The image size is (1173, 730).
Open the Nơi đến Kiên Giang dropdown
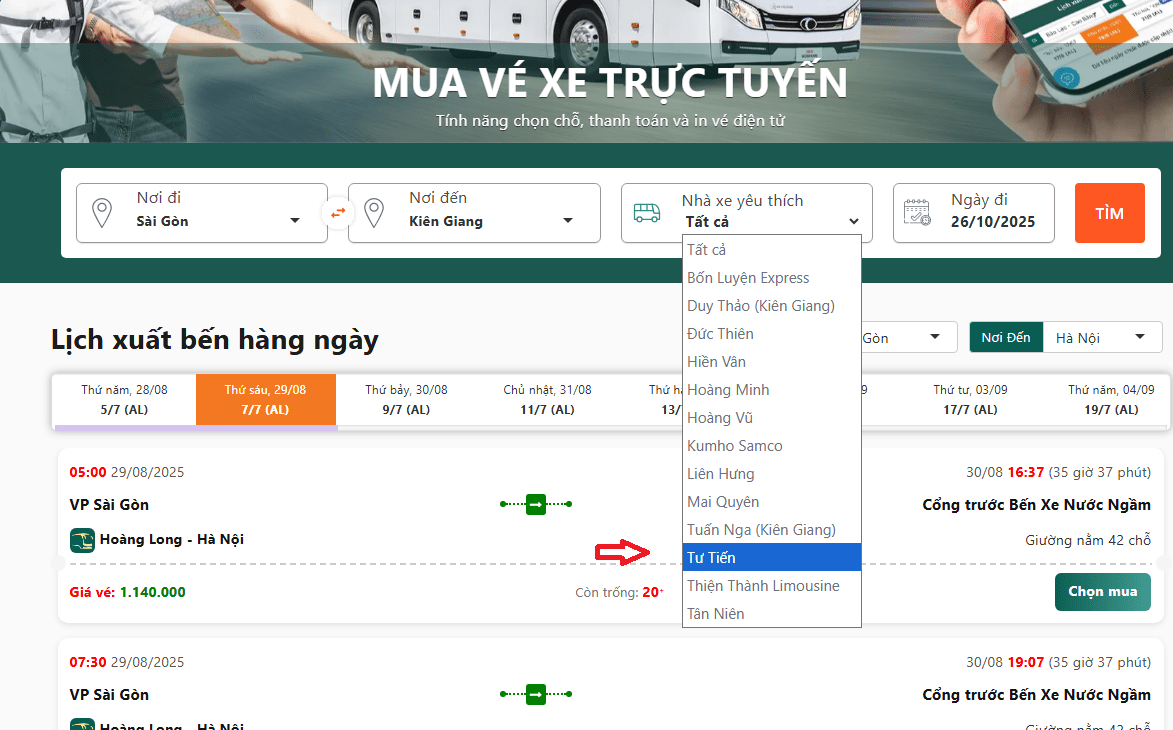(x=490, y=221)
